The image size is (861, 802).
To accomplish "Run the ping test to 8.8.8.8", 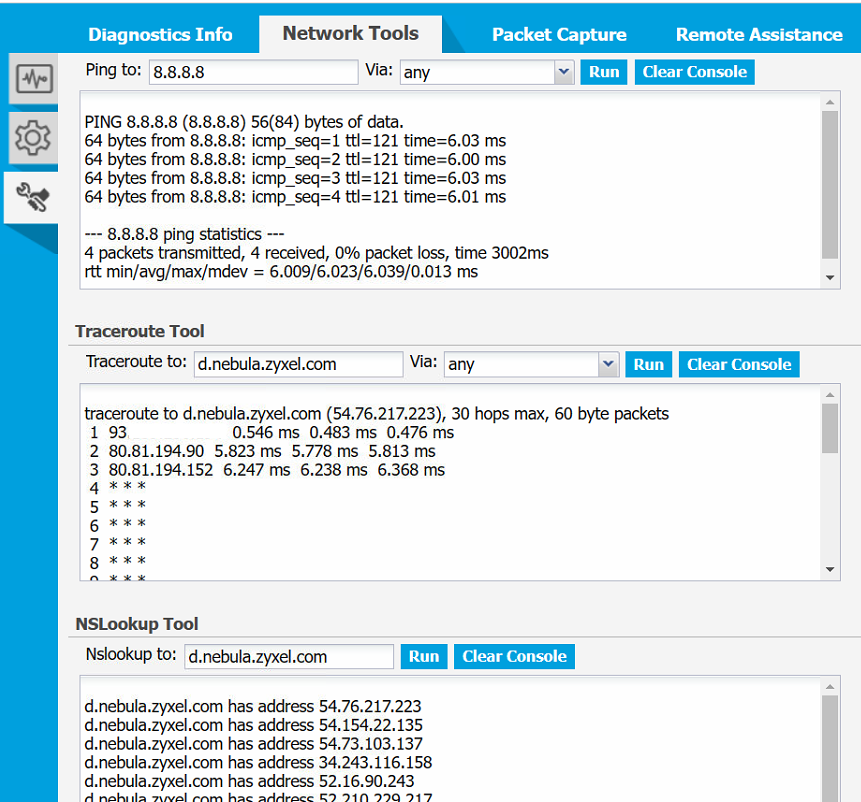I will 603,71.
